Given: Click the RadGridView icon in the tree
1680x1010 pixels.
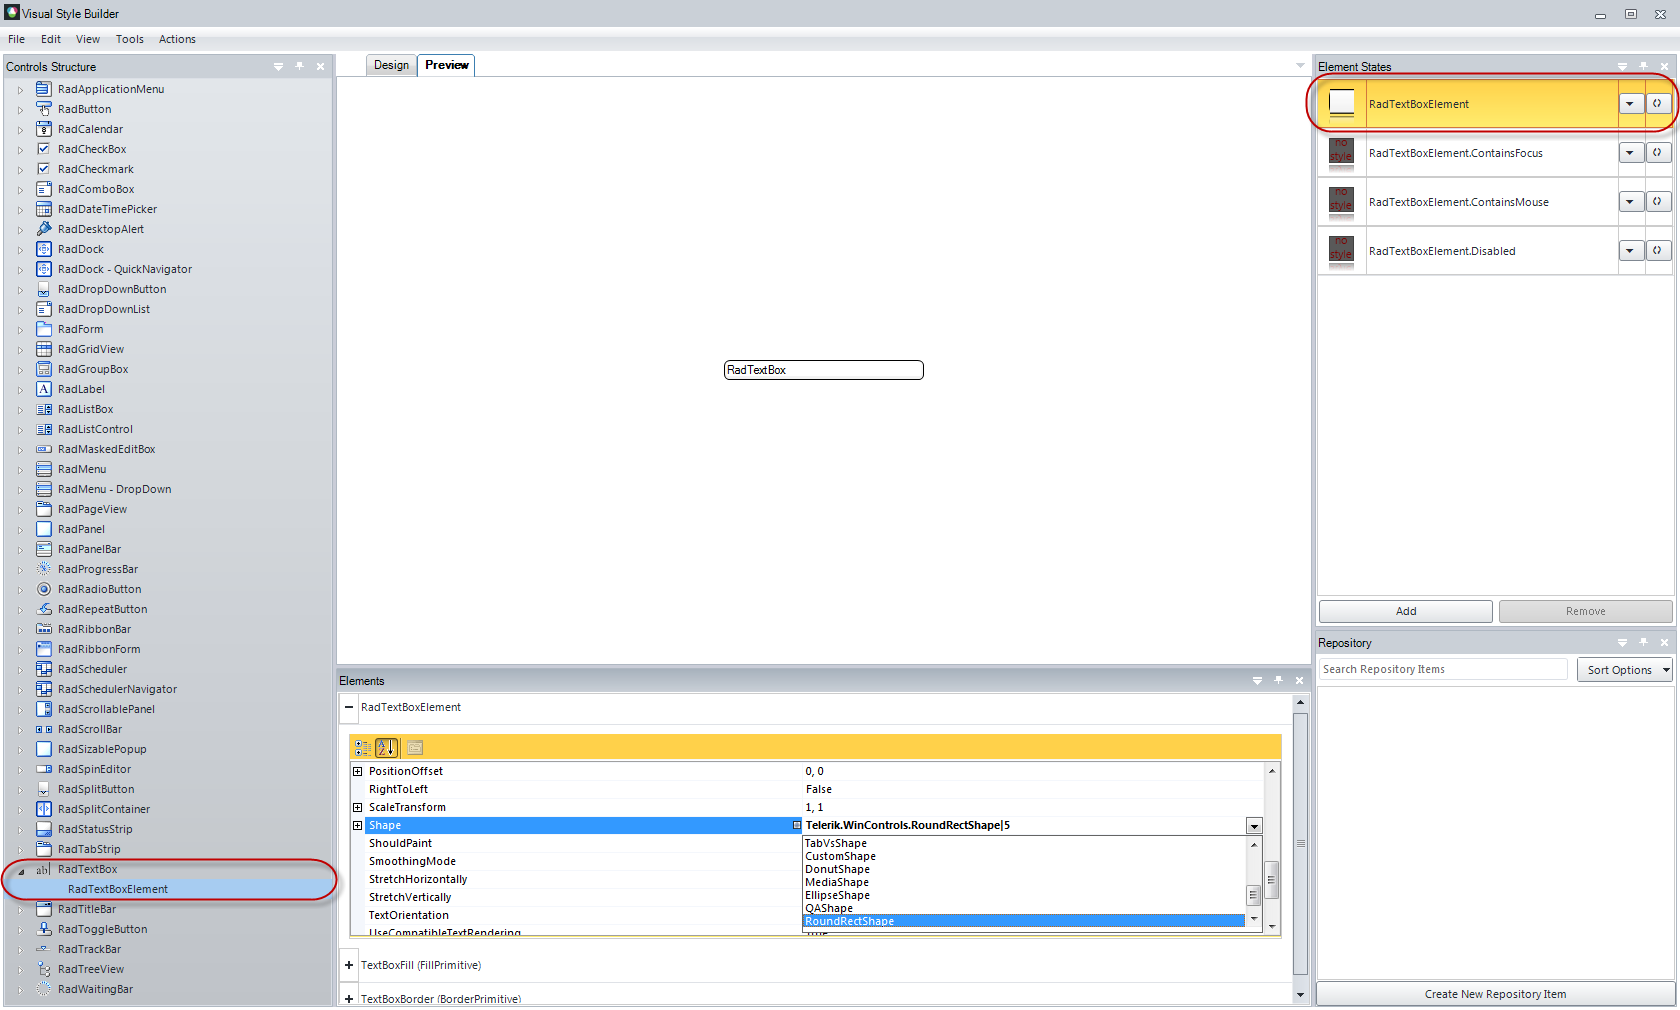Looking at the screenshot, I should point(44,349).
